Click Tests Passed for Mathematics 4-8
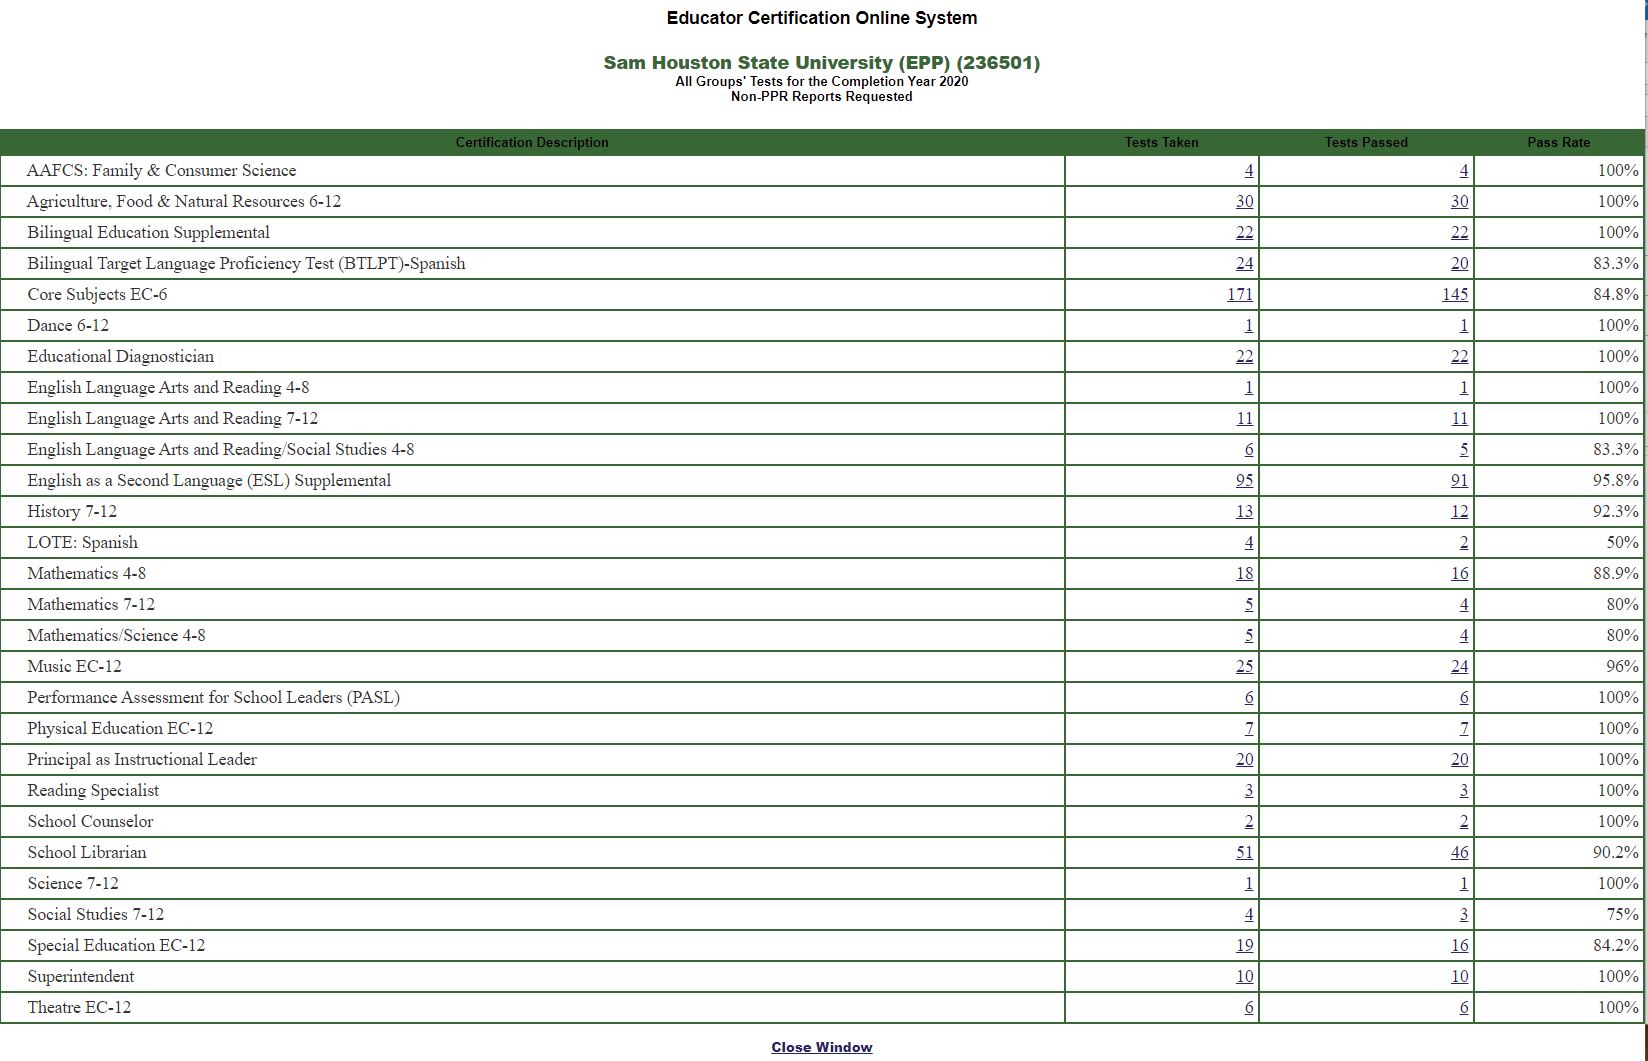1648x1061 pixels. point(1459,573)
